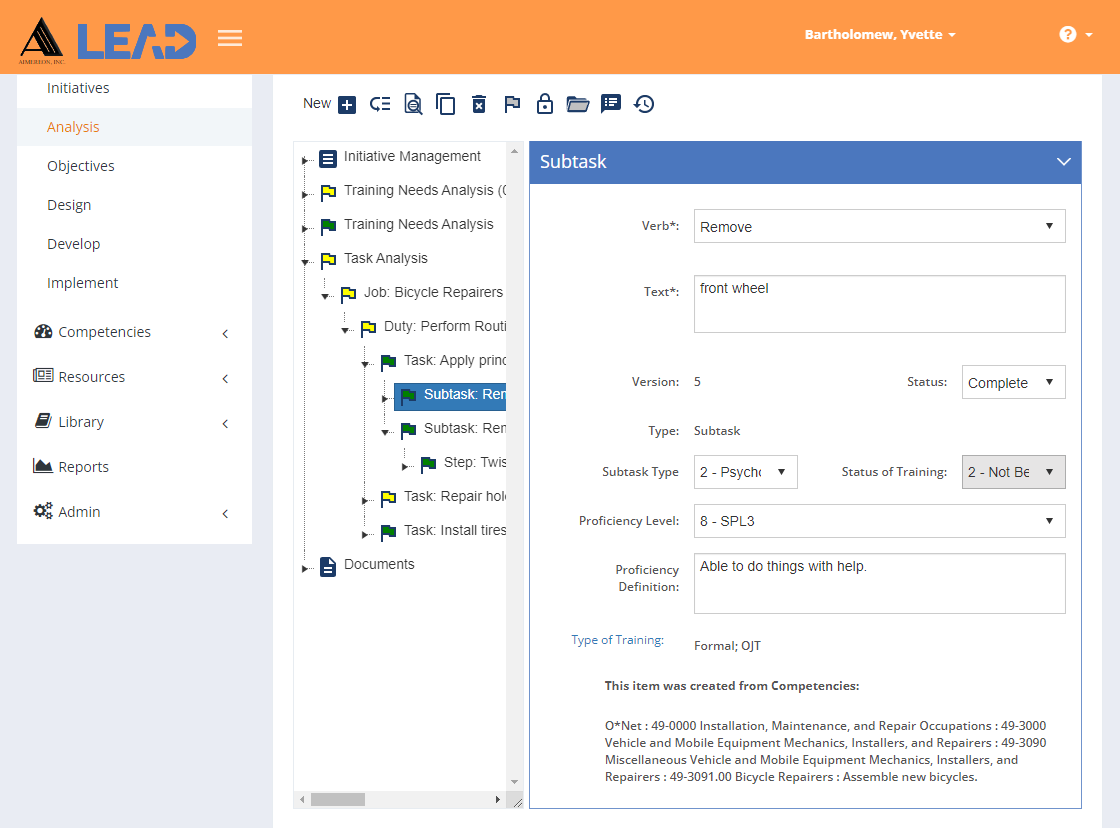Select Duty: Perform Routi tree item
Image resolution: width=1120 pixels, height=828 pixels.
[x=445, y=326]
